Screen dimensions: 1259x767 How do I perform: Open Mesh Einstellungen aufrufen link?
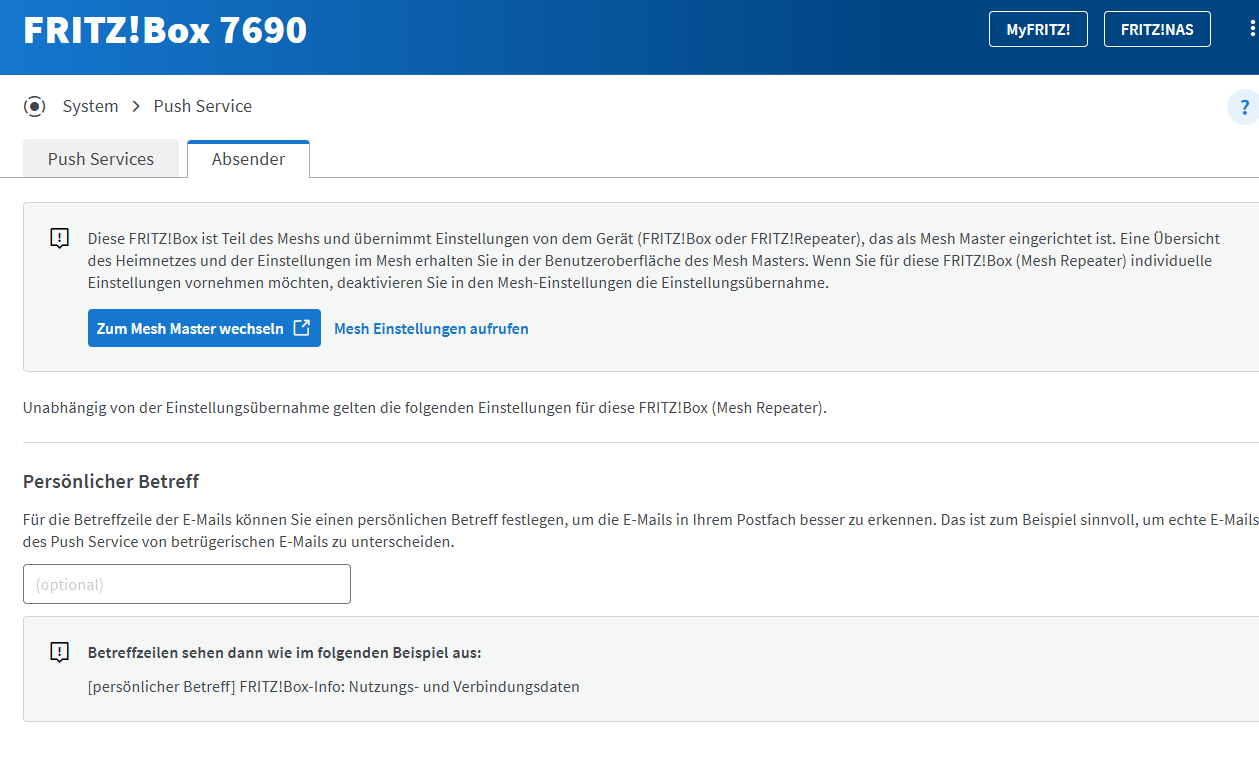(x=431, y=328)
